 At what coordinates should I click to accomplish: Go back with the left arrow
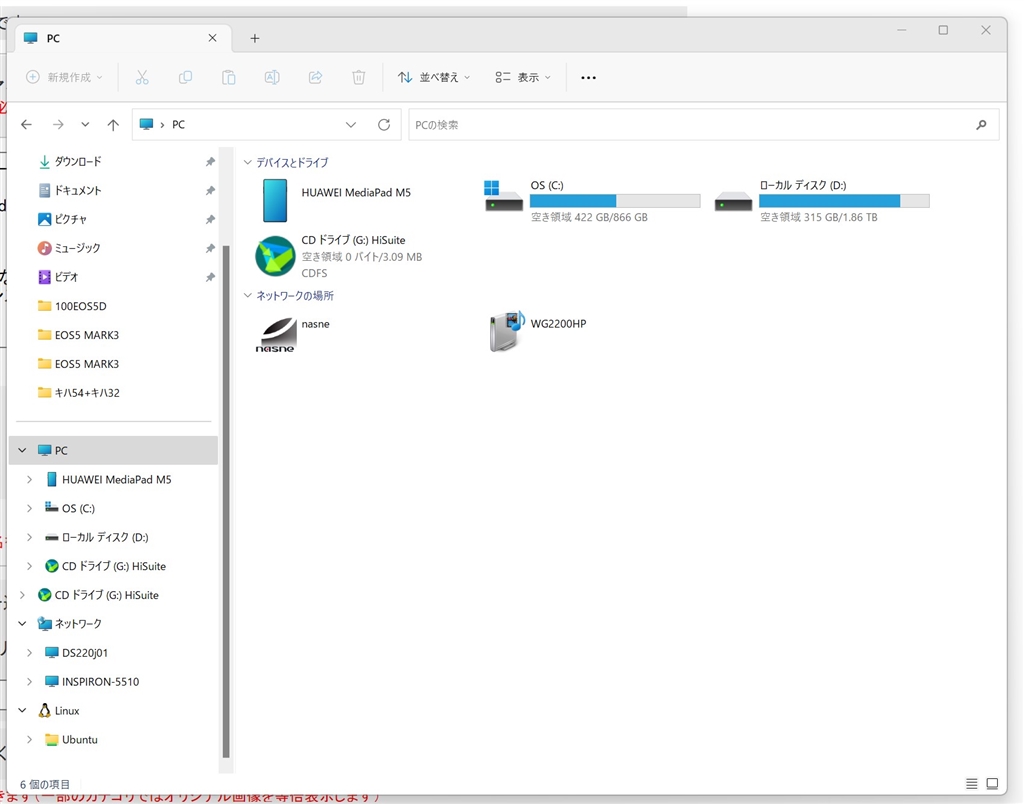[x=26, y=124]
